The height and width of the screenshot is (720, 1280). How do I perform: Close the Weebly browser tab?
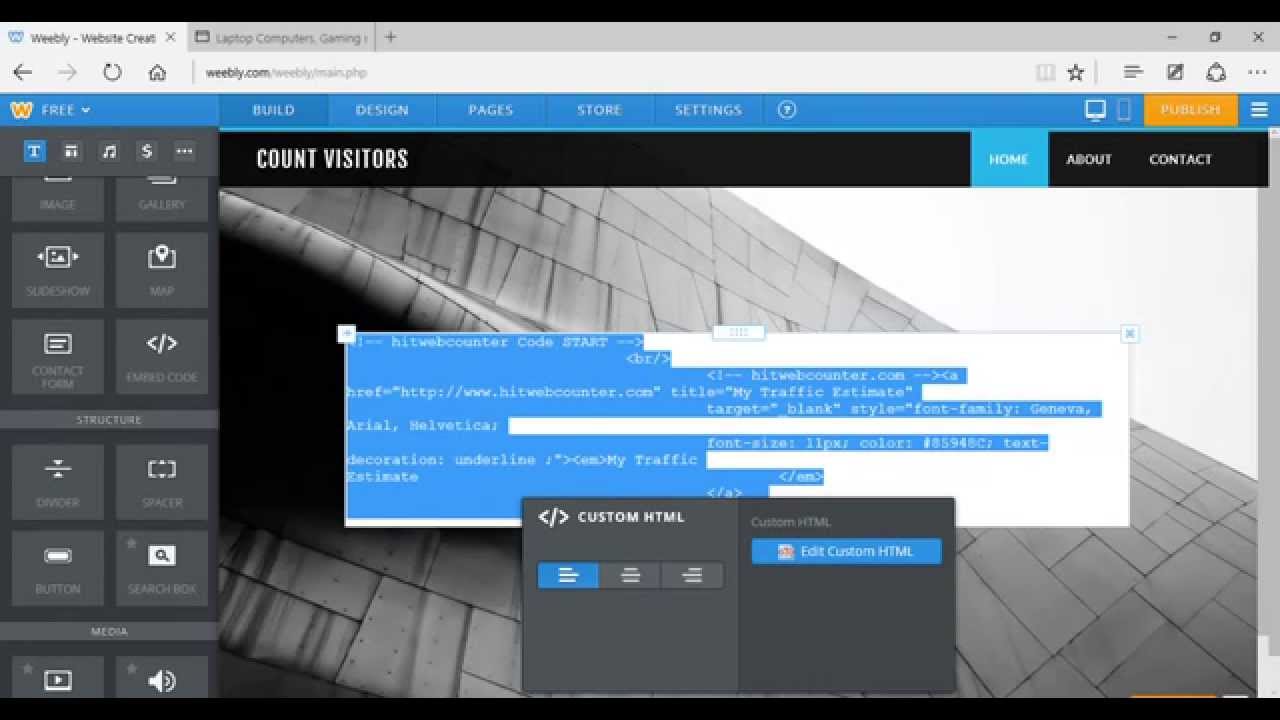click(x=170, y=37)
